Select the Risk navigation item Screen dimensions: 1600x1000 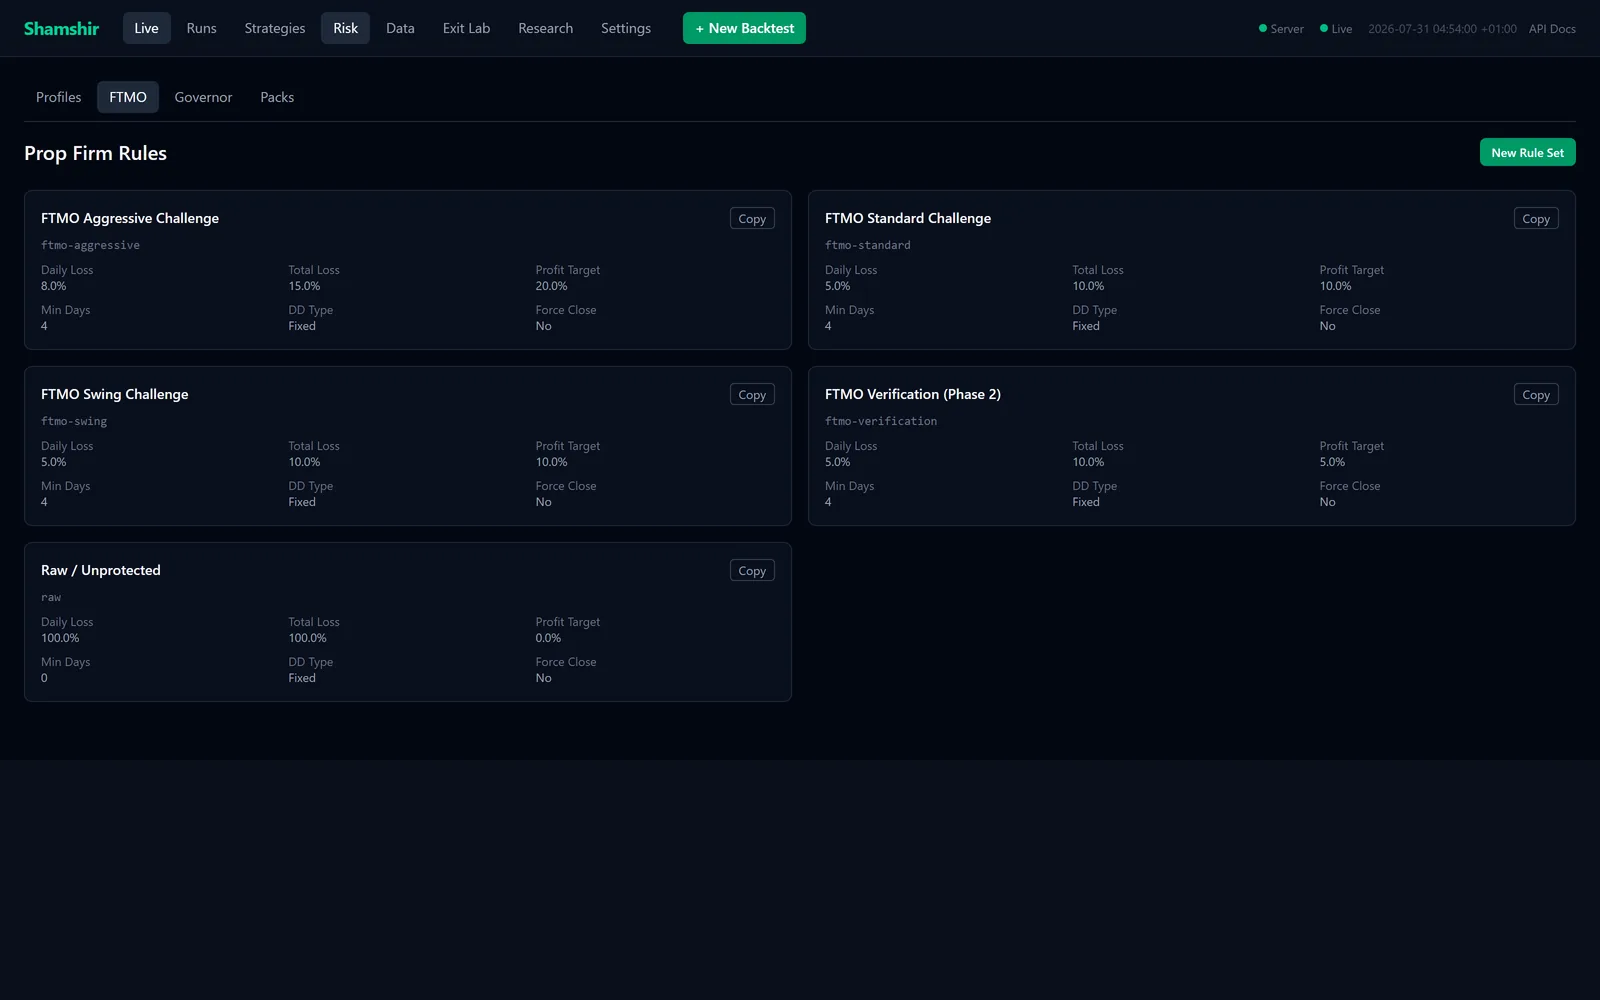click(345, 28)
